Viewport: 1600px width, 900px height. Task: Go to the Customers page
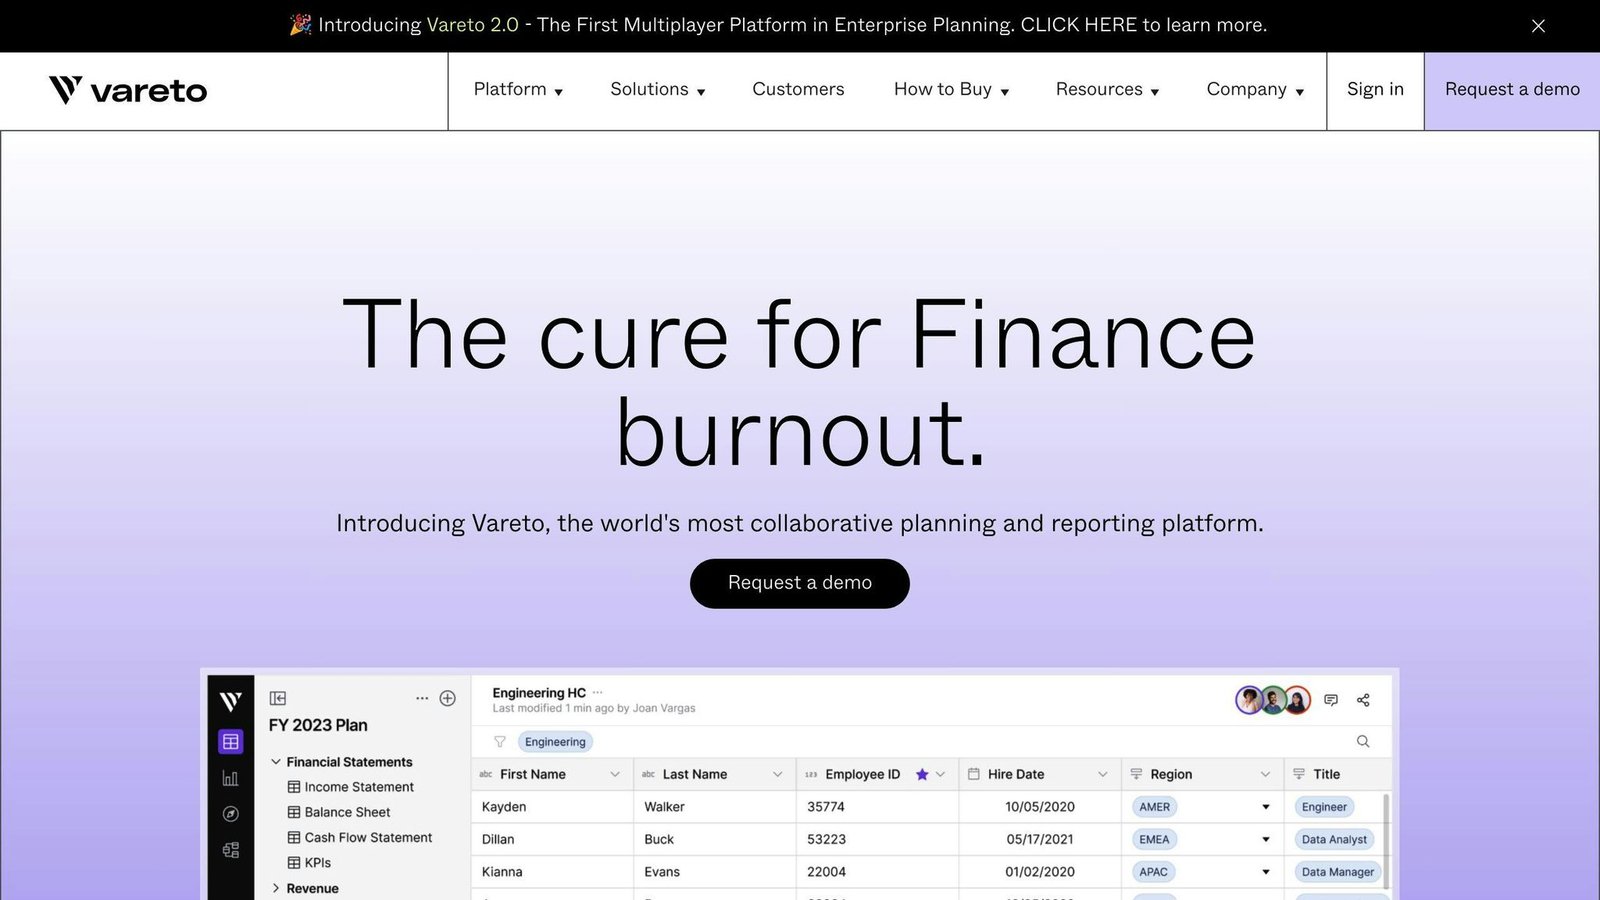798,90
